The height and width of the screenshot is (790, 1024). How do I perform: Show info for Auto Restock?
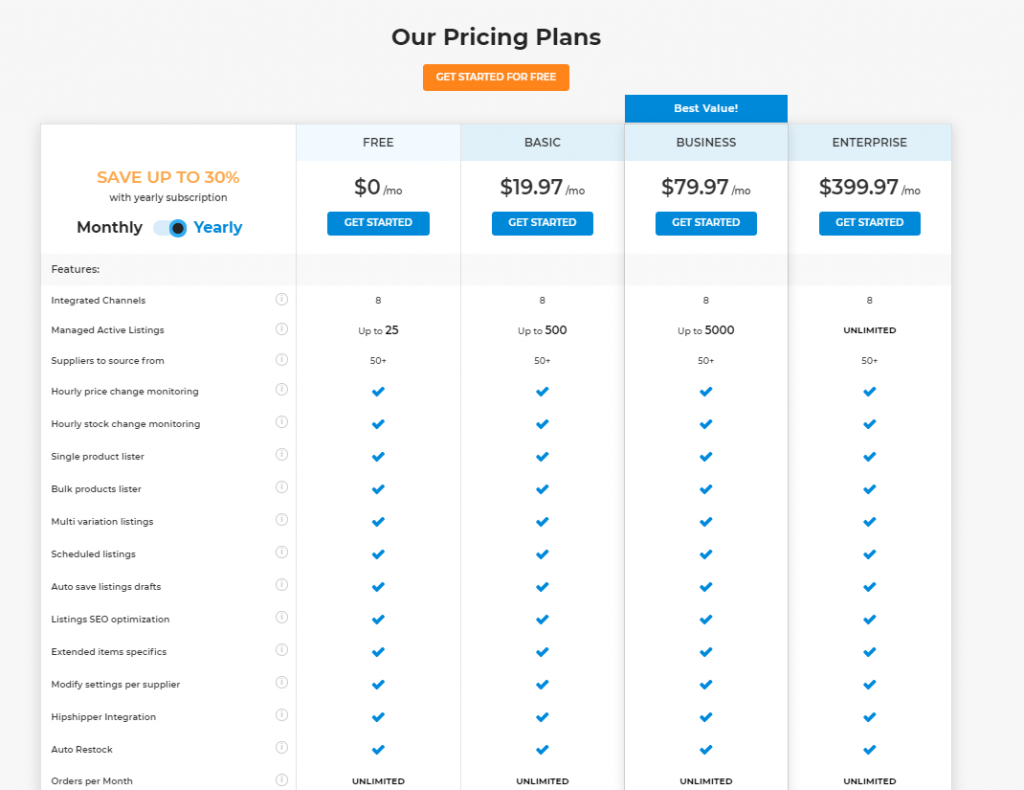pyautogui.click(x=281, y=748)
